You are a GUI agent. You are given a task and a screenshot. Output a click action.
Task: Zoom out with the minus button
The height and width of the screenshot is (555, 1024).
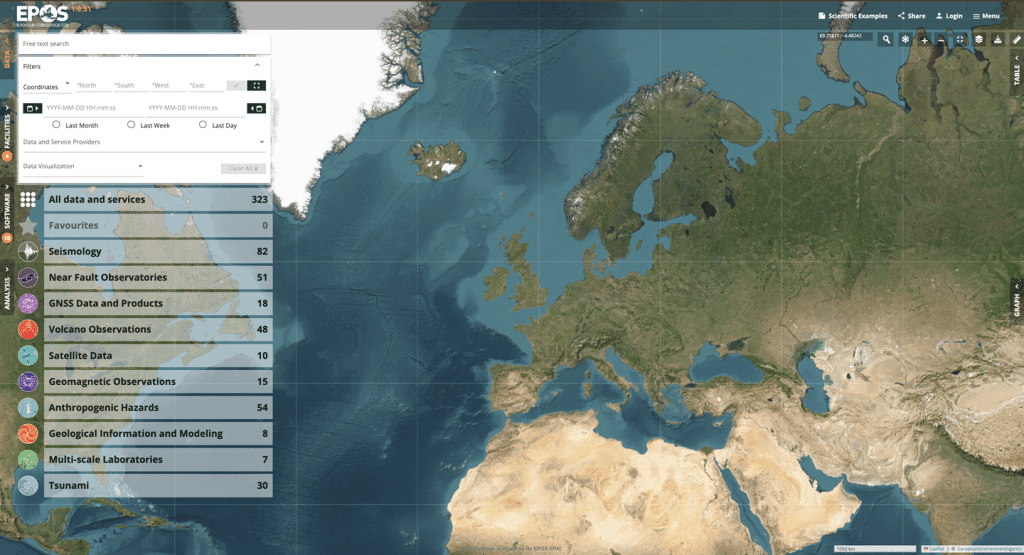coord(941,39)
